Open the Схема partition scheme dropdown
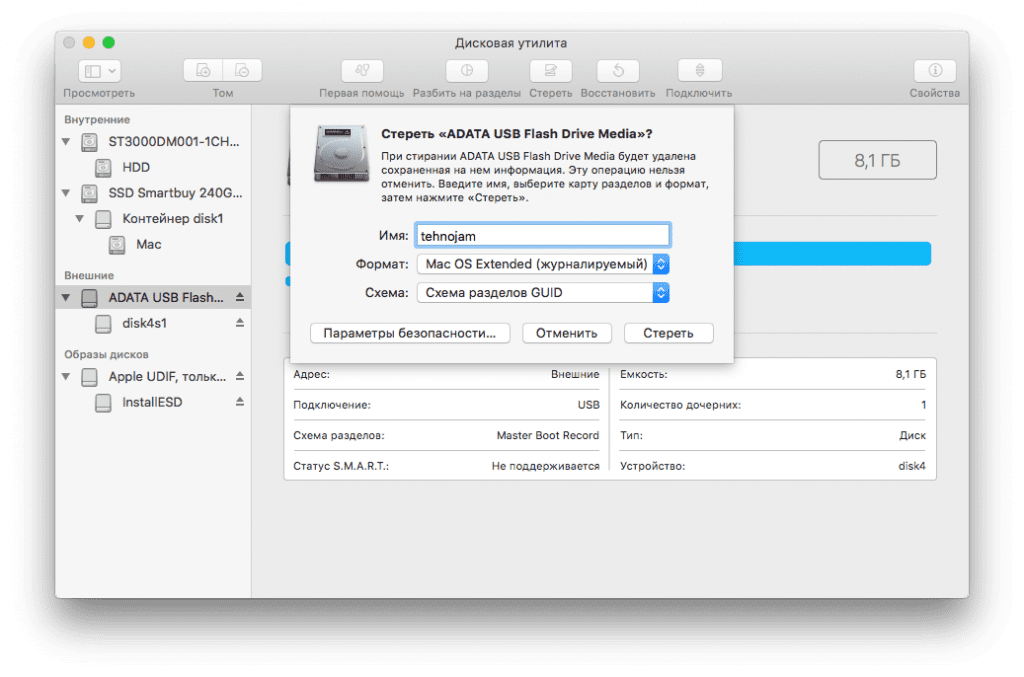 pyautogui.click(x=543, y=292)
